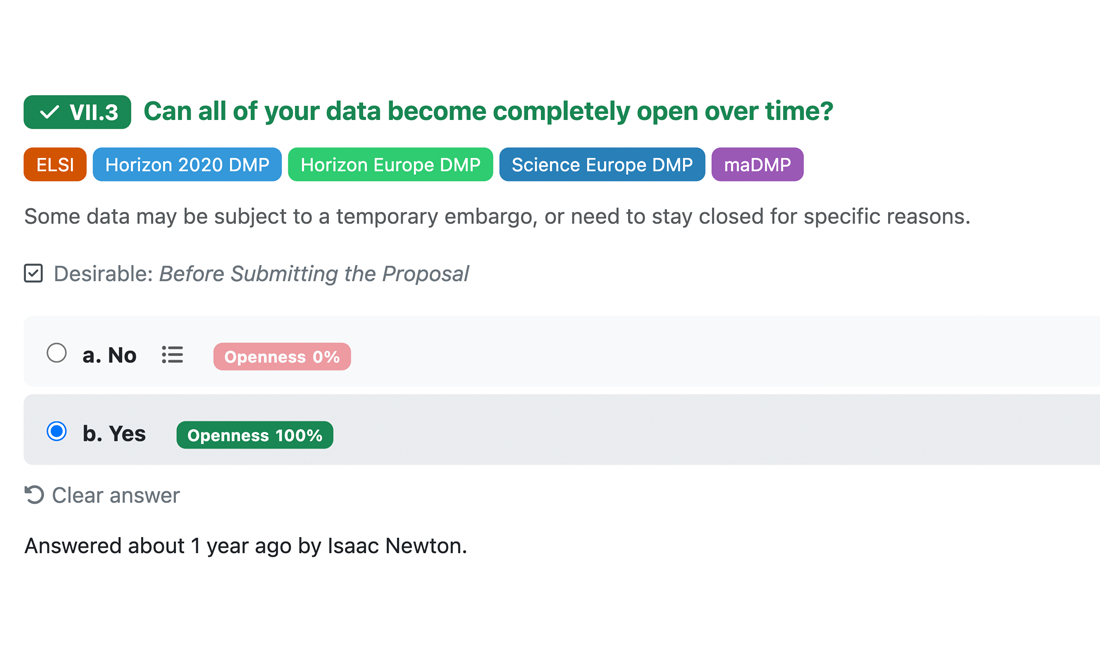
Task: Click the Clear answer undo arrow icon
Action: [34, 495]
